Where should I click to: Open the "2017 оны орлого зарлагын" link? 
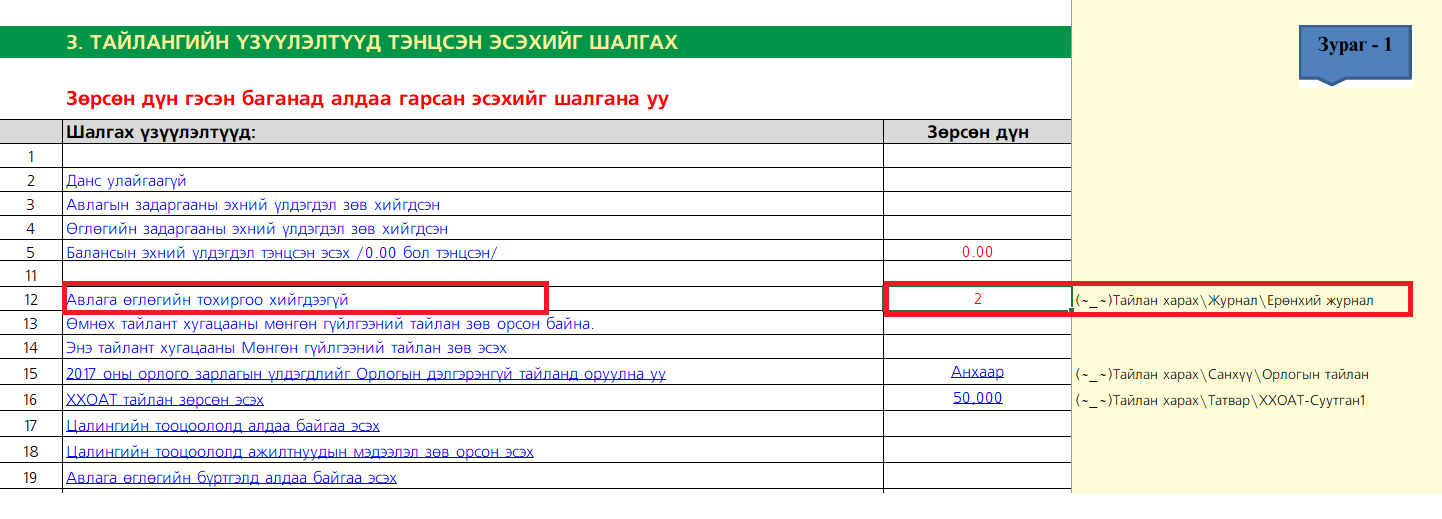[x=365, y=374]
